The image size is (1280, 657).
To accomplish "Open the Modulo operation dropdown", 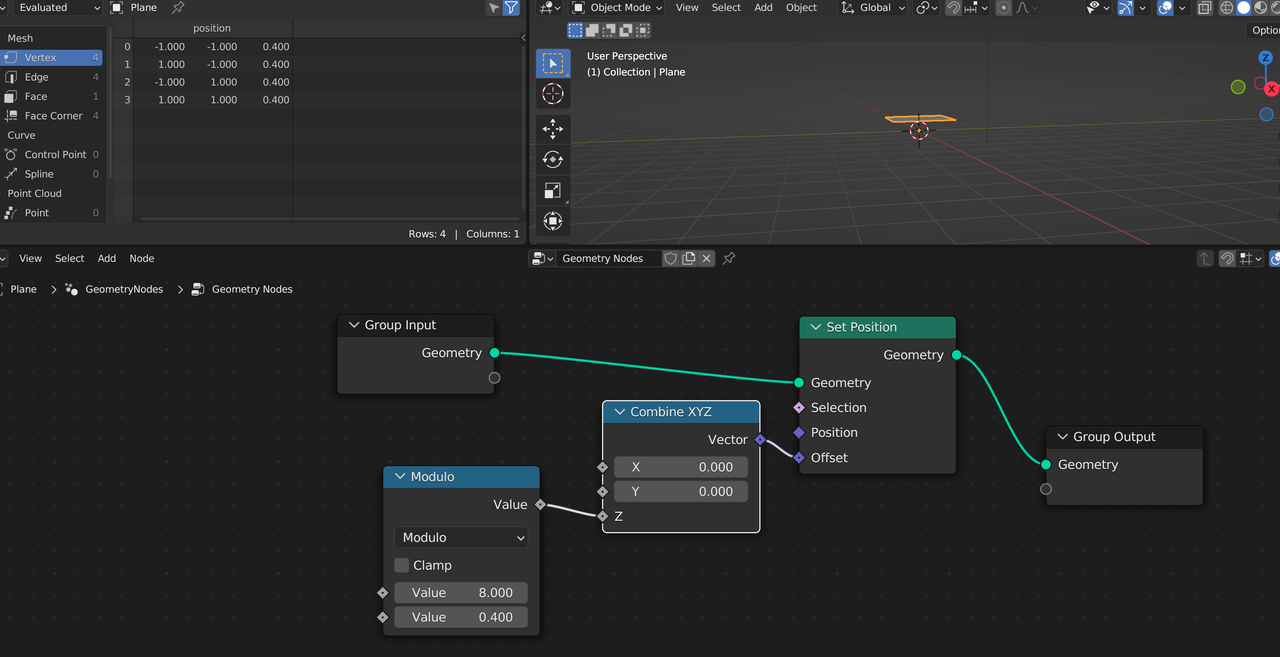I will [461, 538].
